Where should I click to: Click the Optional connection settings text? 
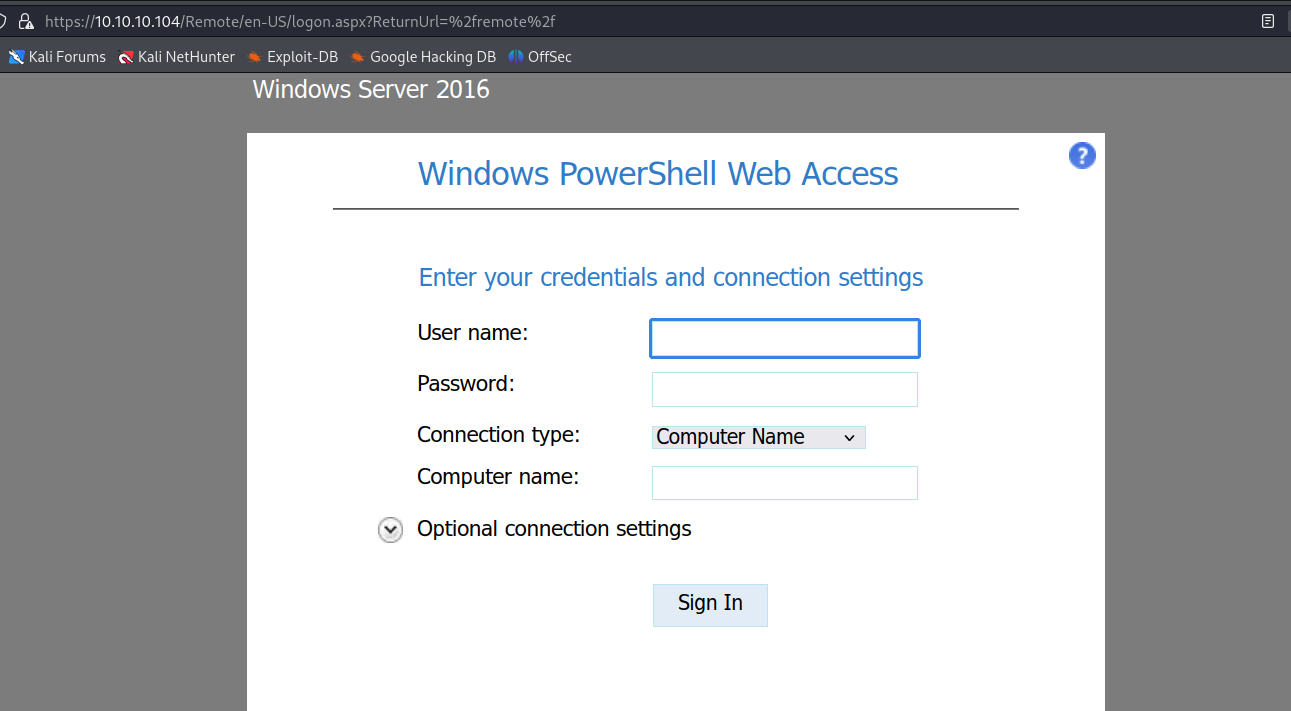tap(554, 529)
